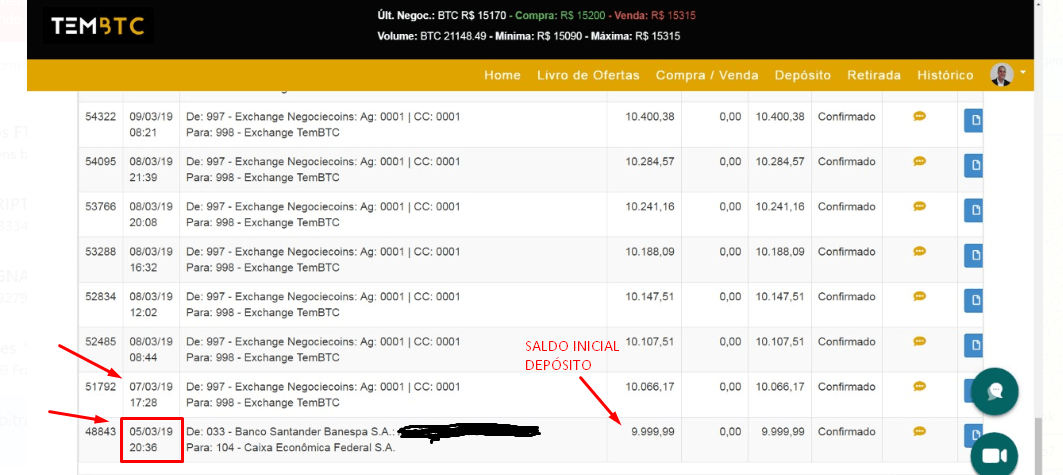Open comment icon for transaction 52834
1063x475 pixels.
click(x=919, y=296)
